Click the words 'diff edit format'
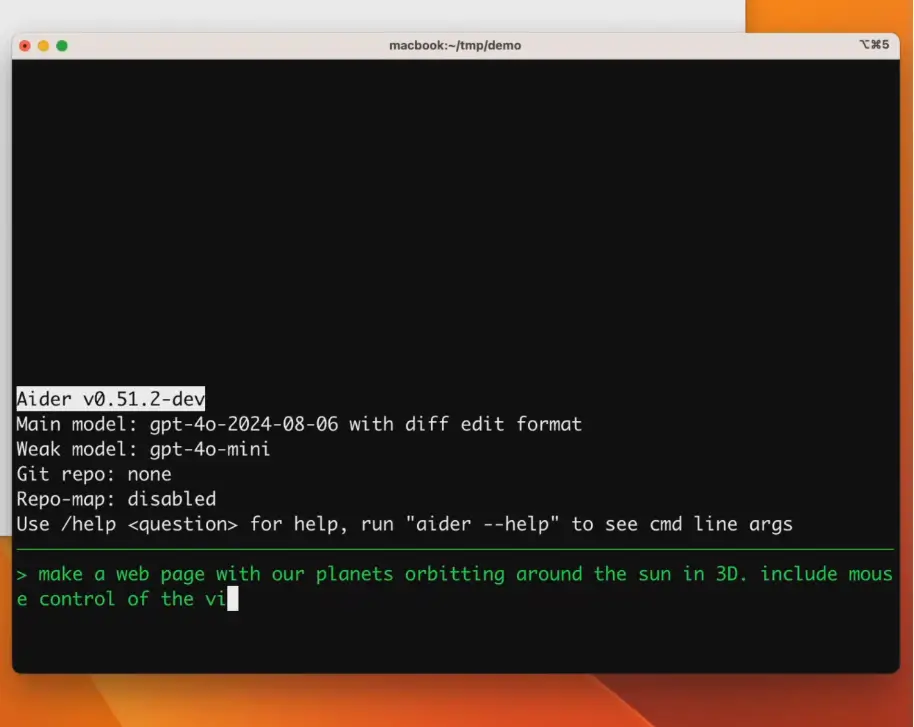 (x=493, y=424)
